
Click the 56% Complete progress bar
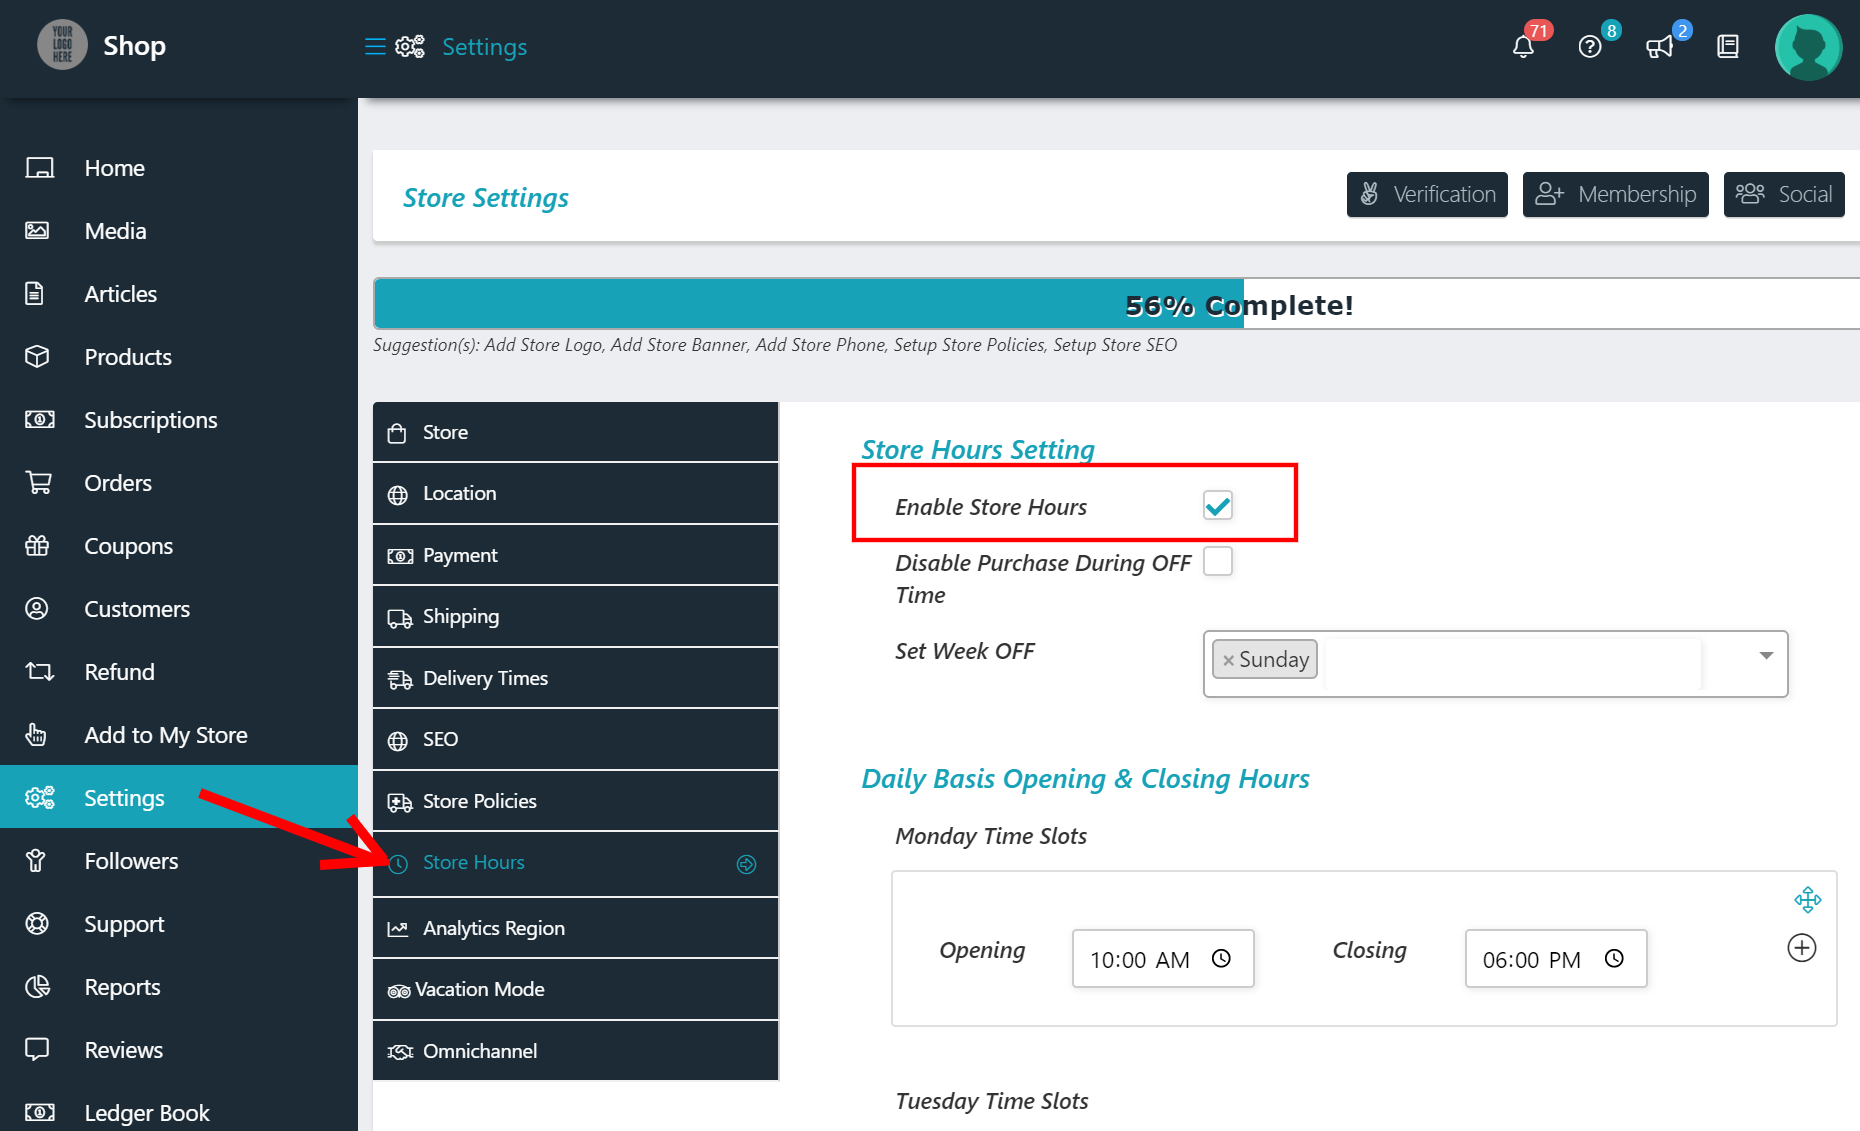click(1115, 304)
